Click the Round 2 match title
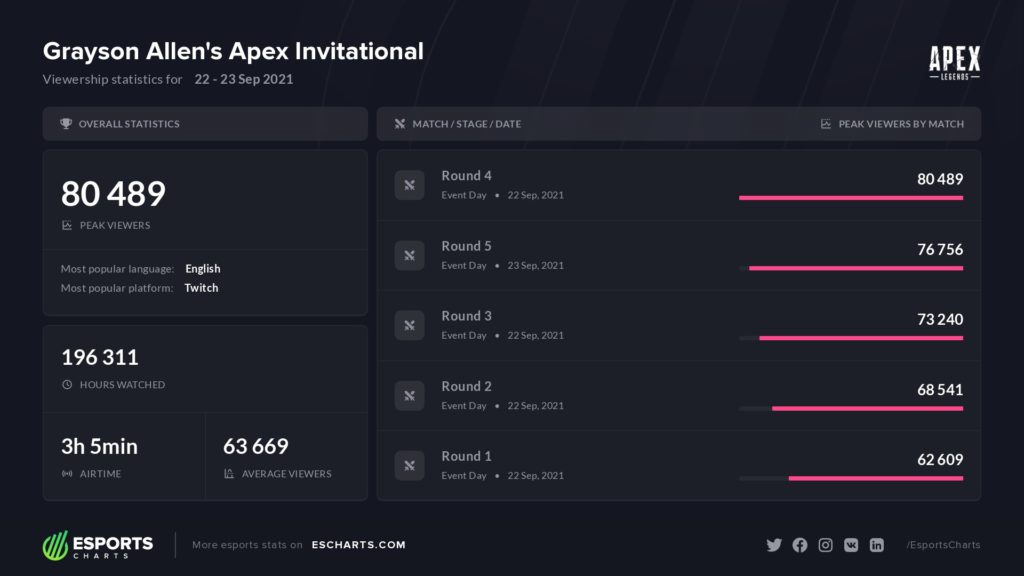The image size is (1024, 576). tap(467, 386)
